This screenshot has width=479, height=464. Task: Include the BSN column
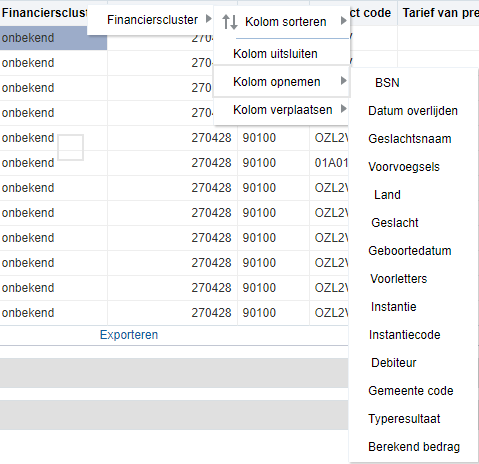(x=387, y=83)
